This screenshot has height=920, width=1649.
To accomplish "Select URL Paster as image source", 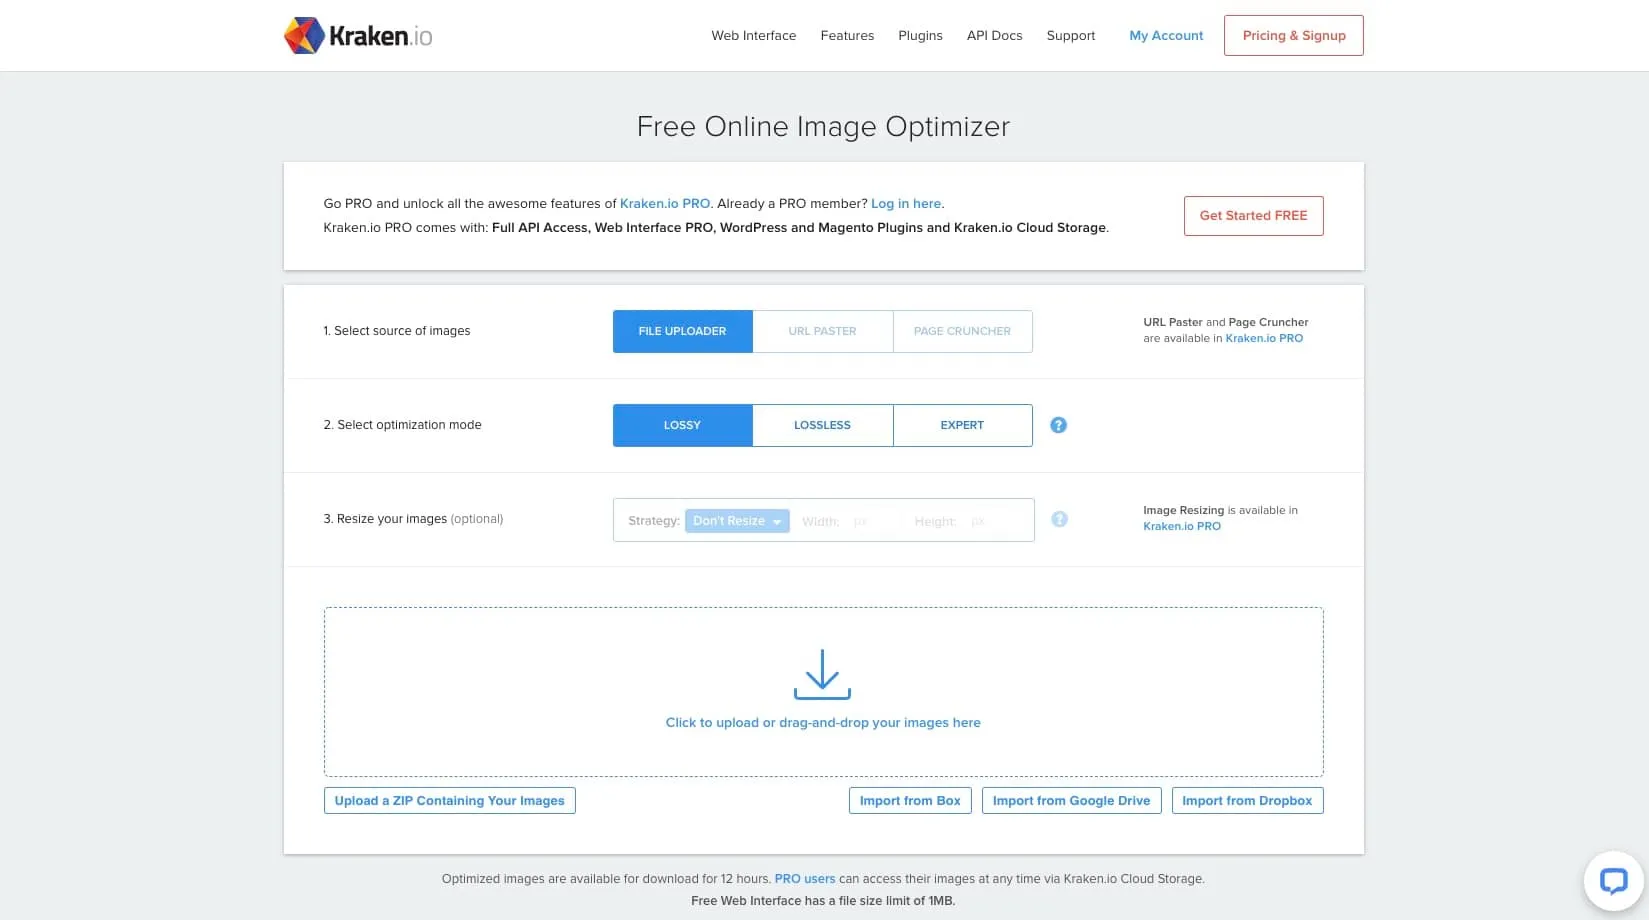I will [822, 331].
